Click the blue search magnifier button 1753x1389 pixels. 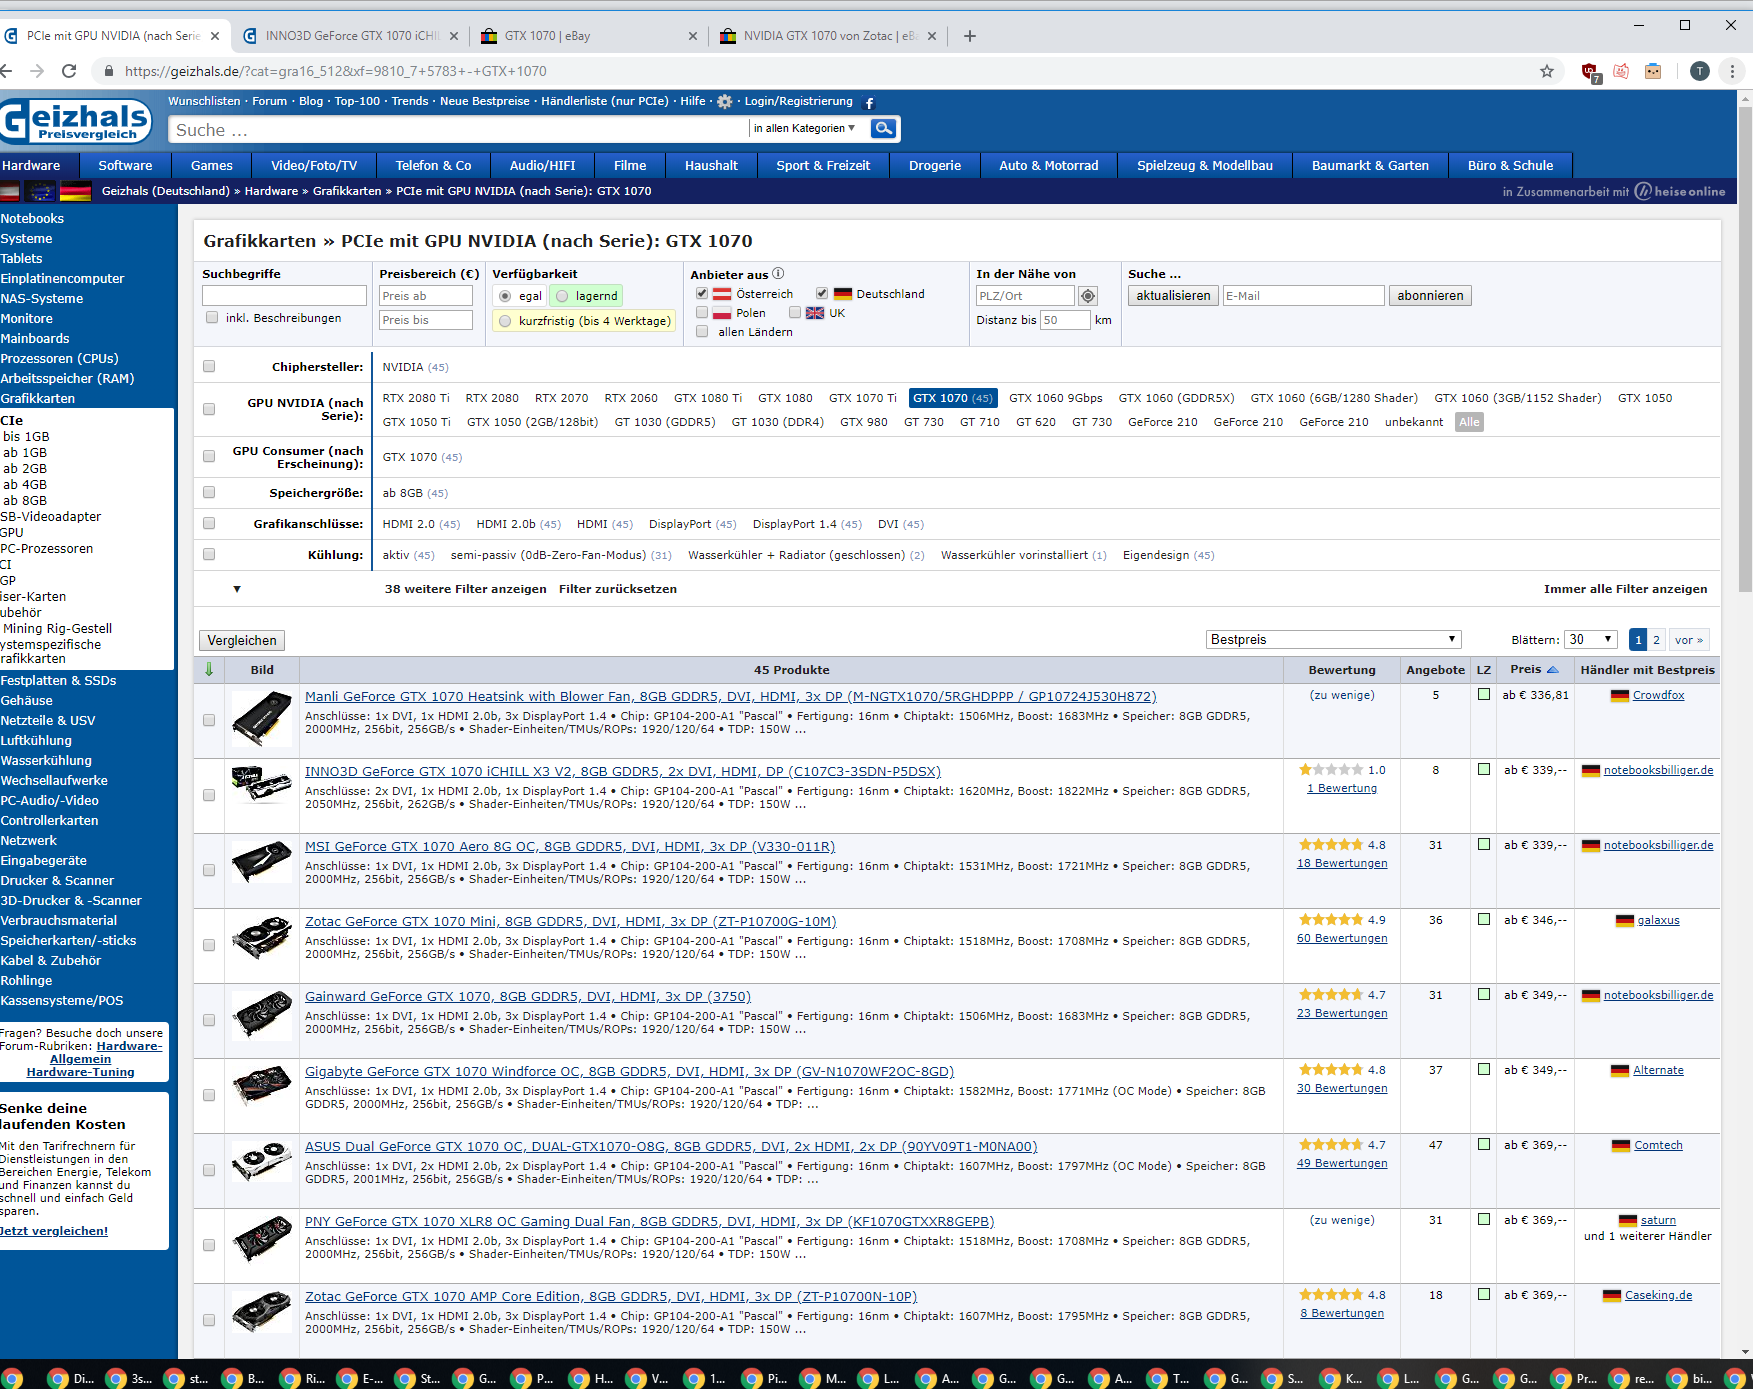[x=884, y=128]
